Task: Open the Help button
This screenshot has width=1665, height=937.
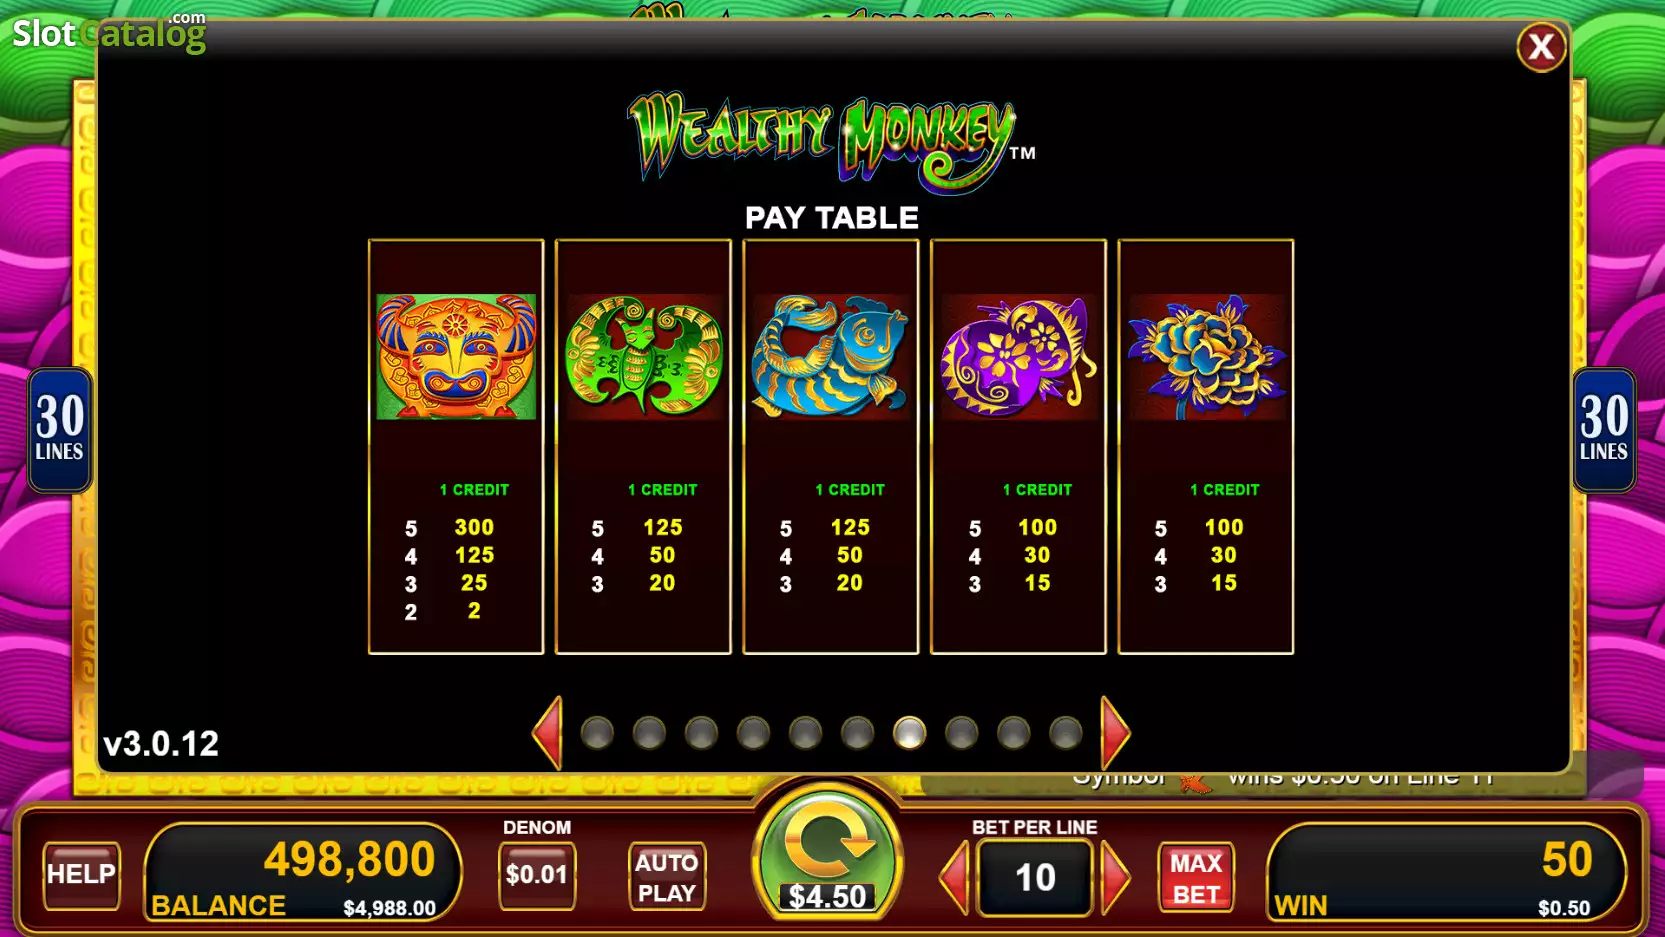Action: [x=81, y=875]
